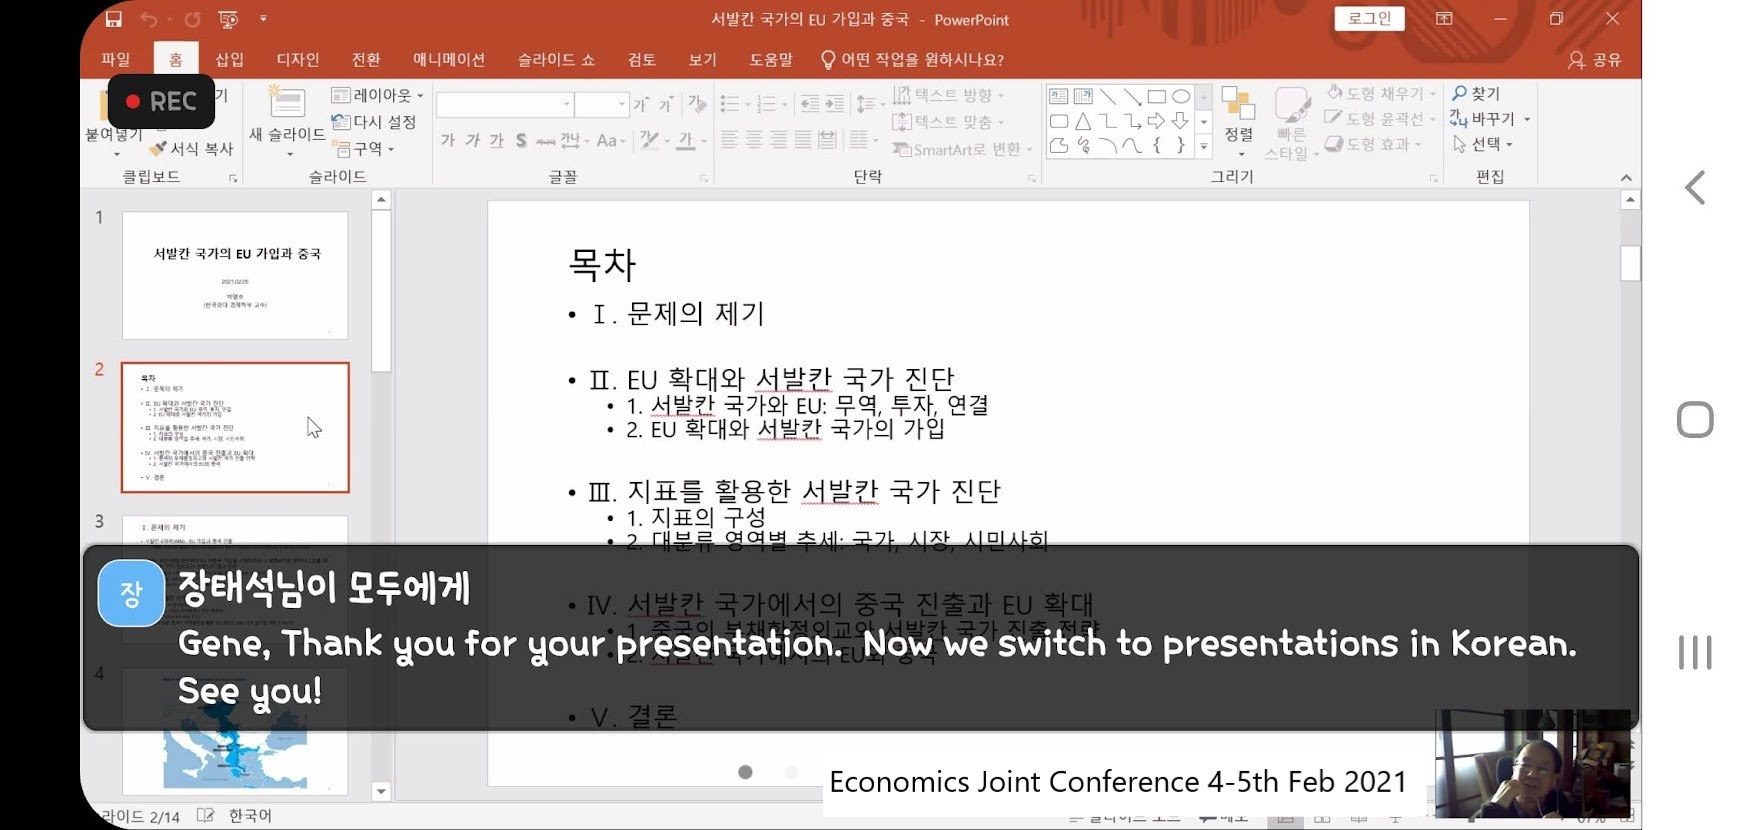Click the increase list level icon

[x=835, y=104]
